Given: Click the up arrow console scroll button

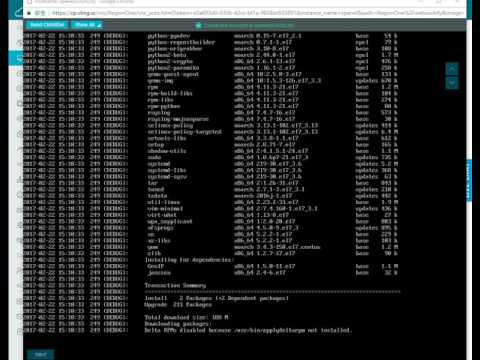Looking at the screenshot, I should pos(452,69).
